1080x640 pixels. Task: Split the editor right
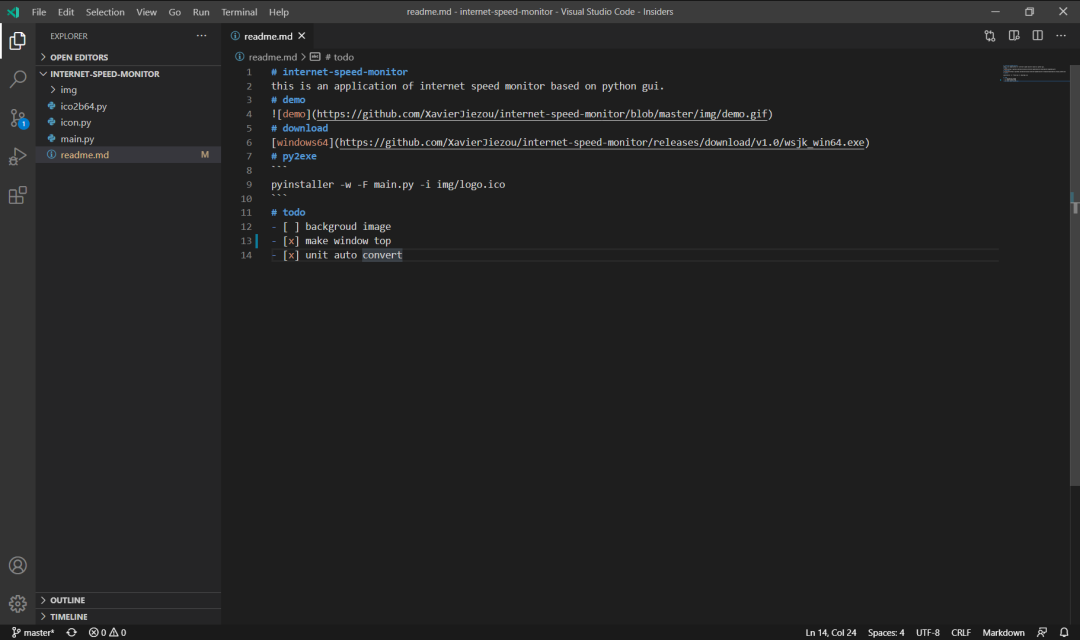pyautogui.click(x=1037, y=36)
